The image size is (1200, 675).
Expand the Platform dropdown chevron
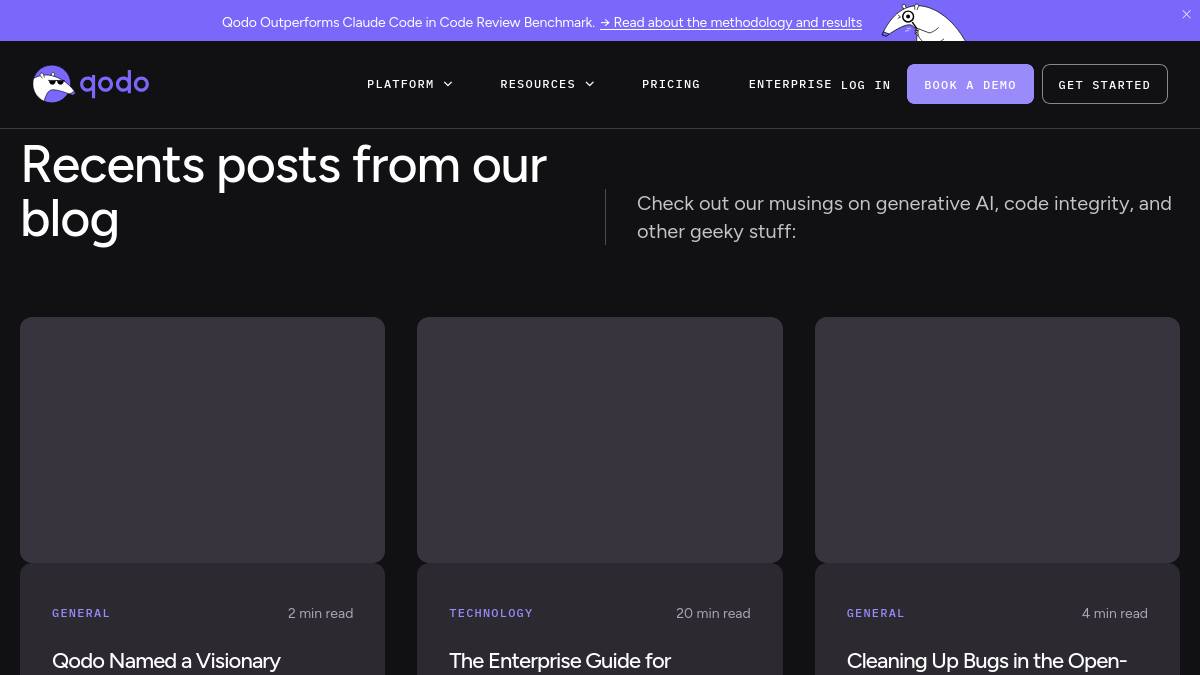(x=448, y=84)
